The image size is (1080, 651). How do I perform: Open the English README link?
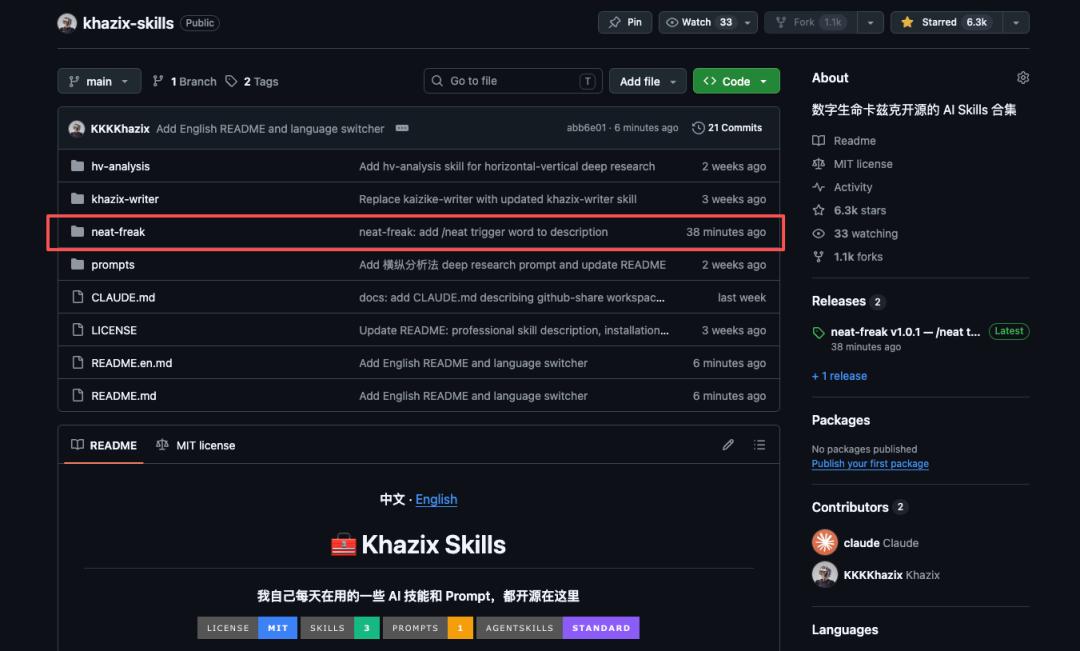[x=436, y=499]
